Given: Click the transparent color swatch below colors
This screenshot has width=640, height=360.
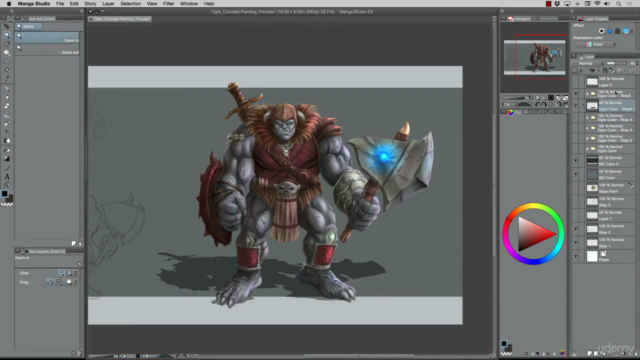Looking at the screenshot, I should coord(7,204).
